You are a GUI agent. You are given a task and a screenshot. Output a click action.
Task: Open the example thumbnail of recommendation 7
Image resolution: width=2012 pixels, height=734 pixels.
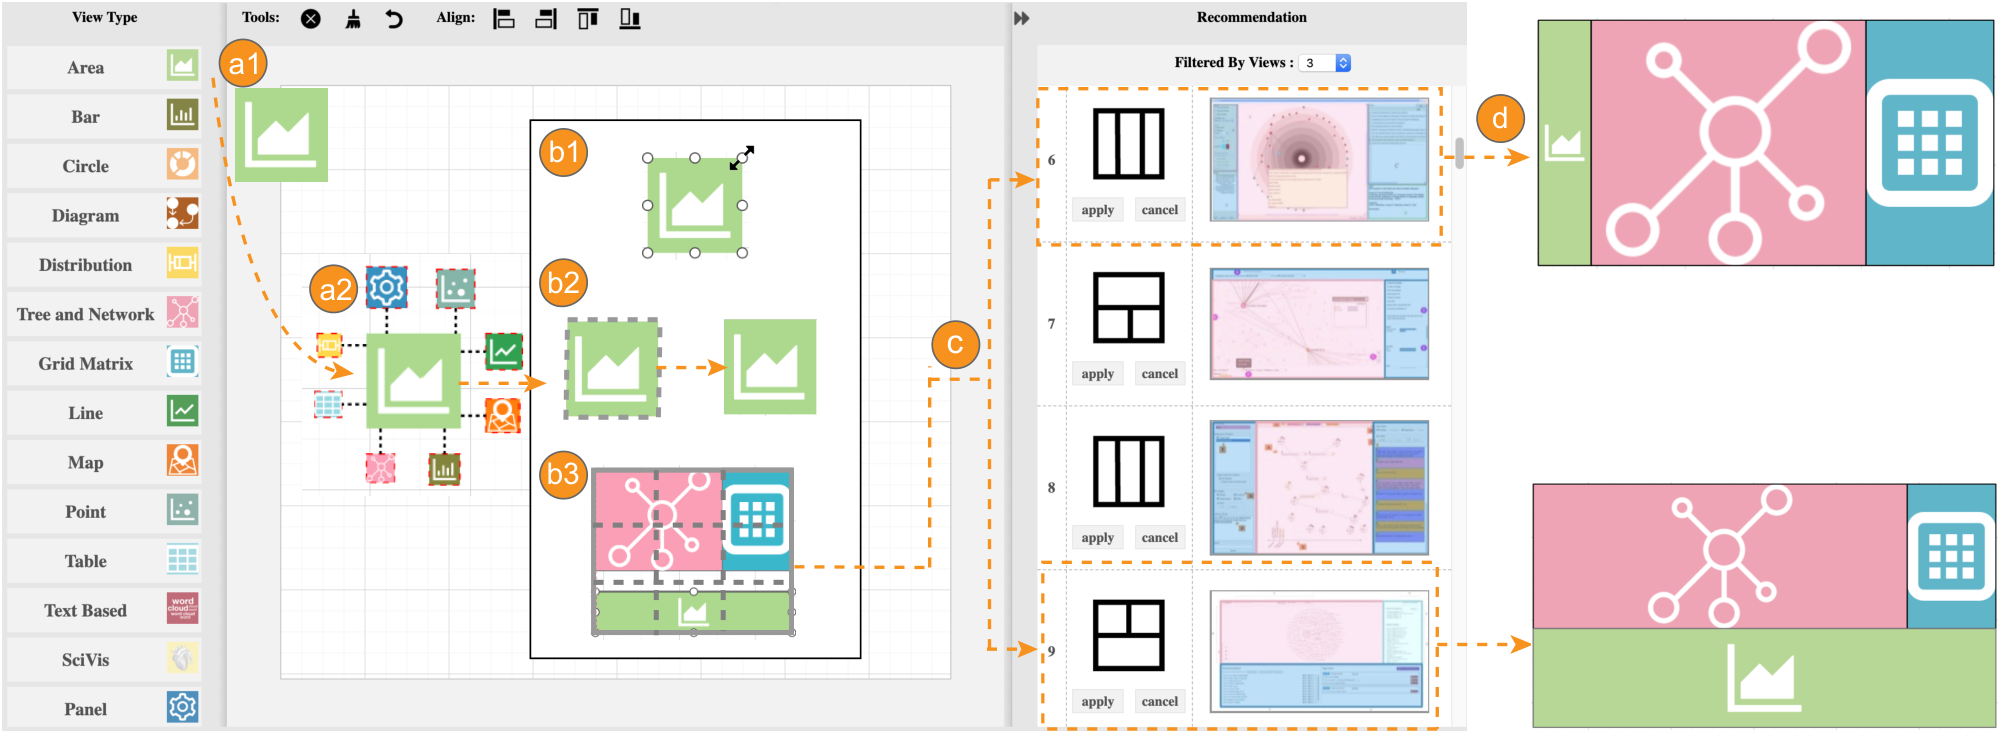coord(1319,324)
